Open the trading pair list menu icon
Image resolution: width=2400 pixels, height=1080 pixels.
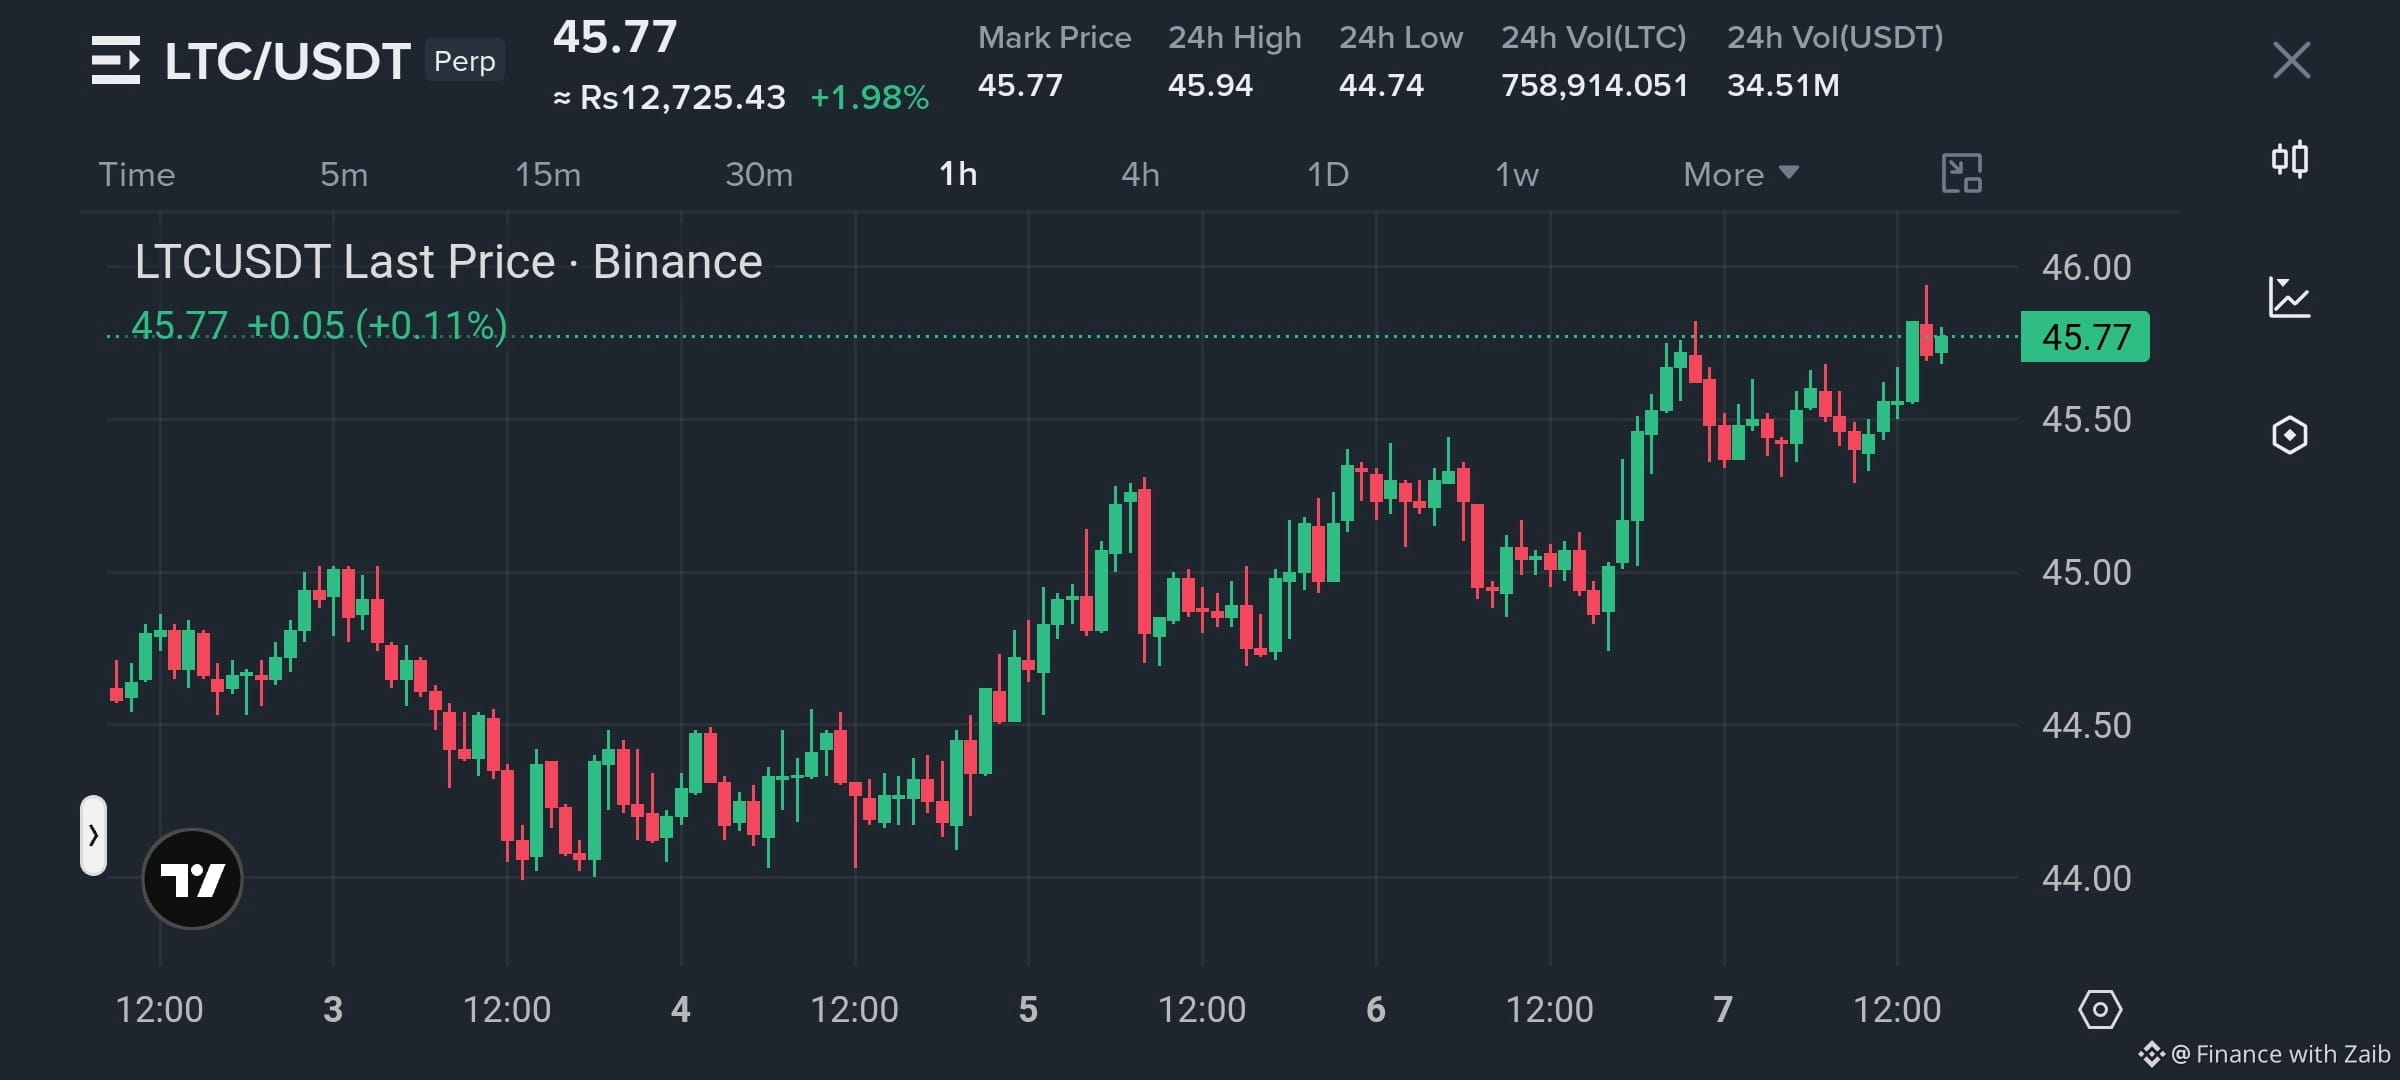116,60
